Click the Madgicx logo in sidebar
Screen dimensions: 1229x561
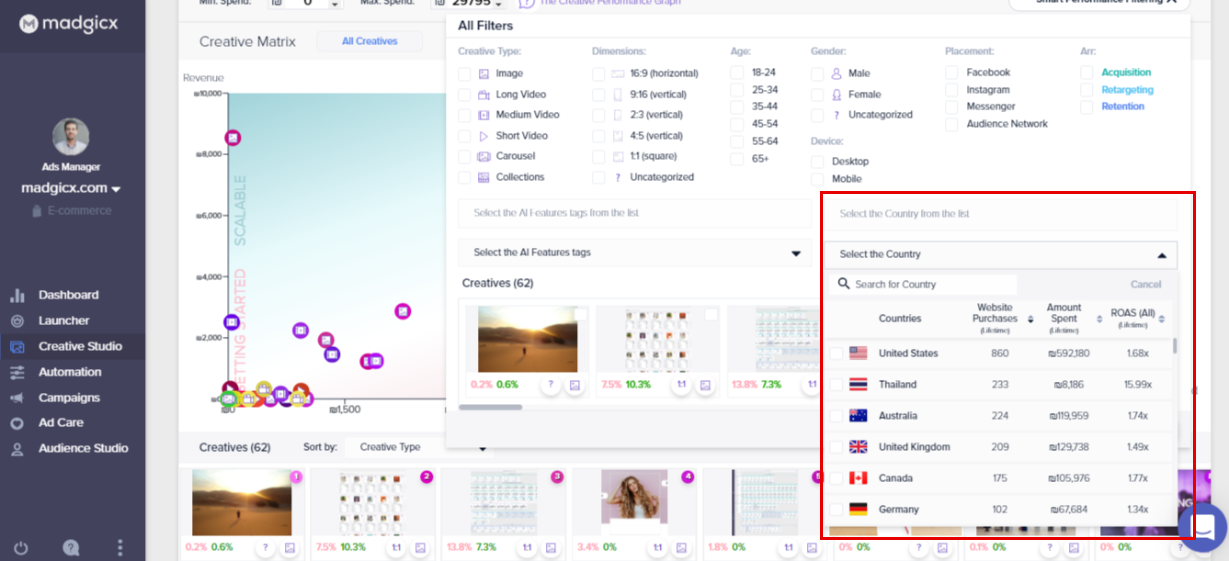pos(70,23)
